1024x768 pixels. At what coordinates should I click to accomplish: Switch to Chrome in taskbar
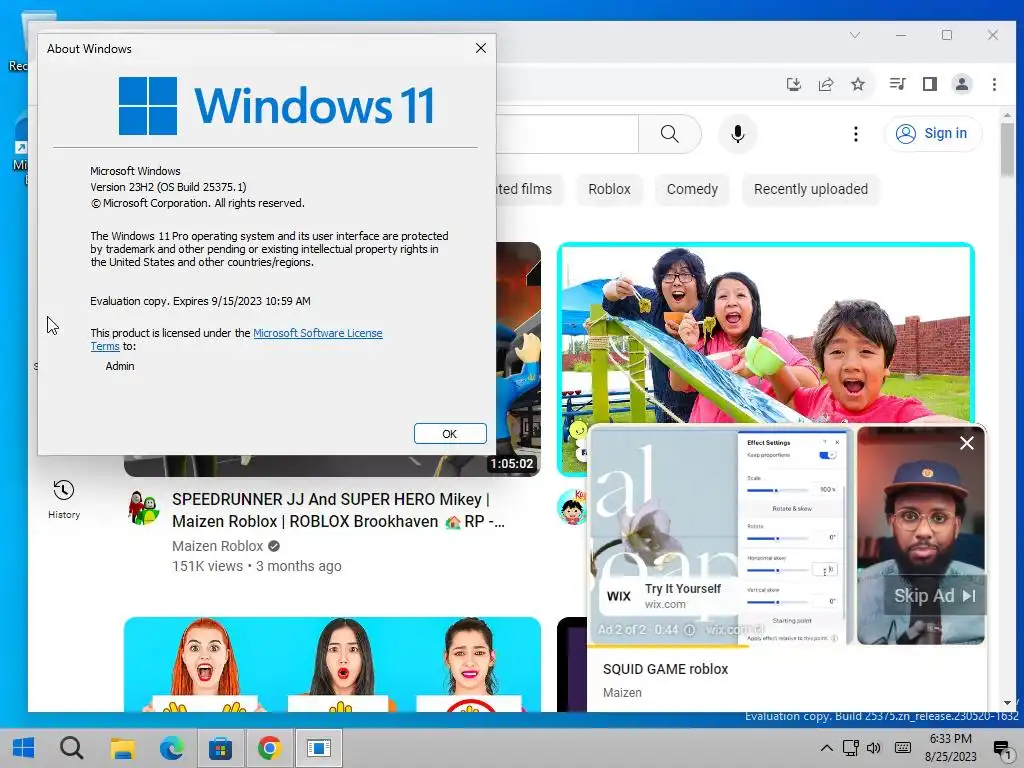pyautogui.click(x=270, y=748)
